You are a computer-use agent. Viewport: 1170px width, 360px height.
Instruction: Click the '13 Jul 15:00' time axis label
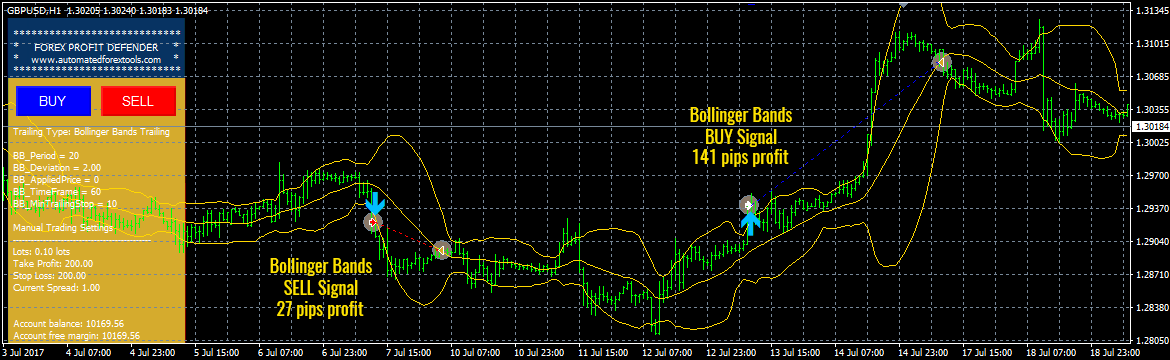[795, 352]
